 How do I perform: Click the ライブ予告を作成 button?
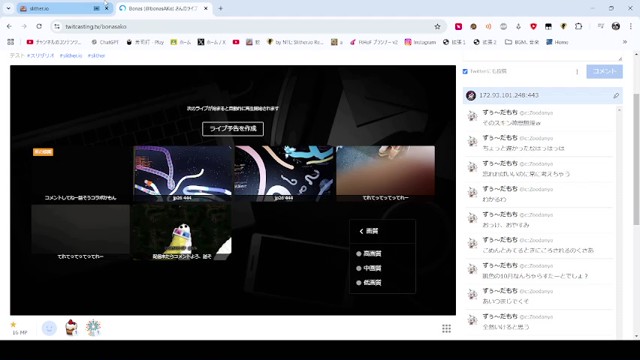(x=233, y=129)
